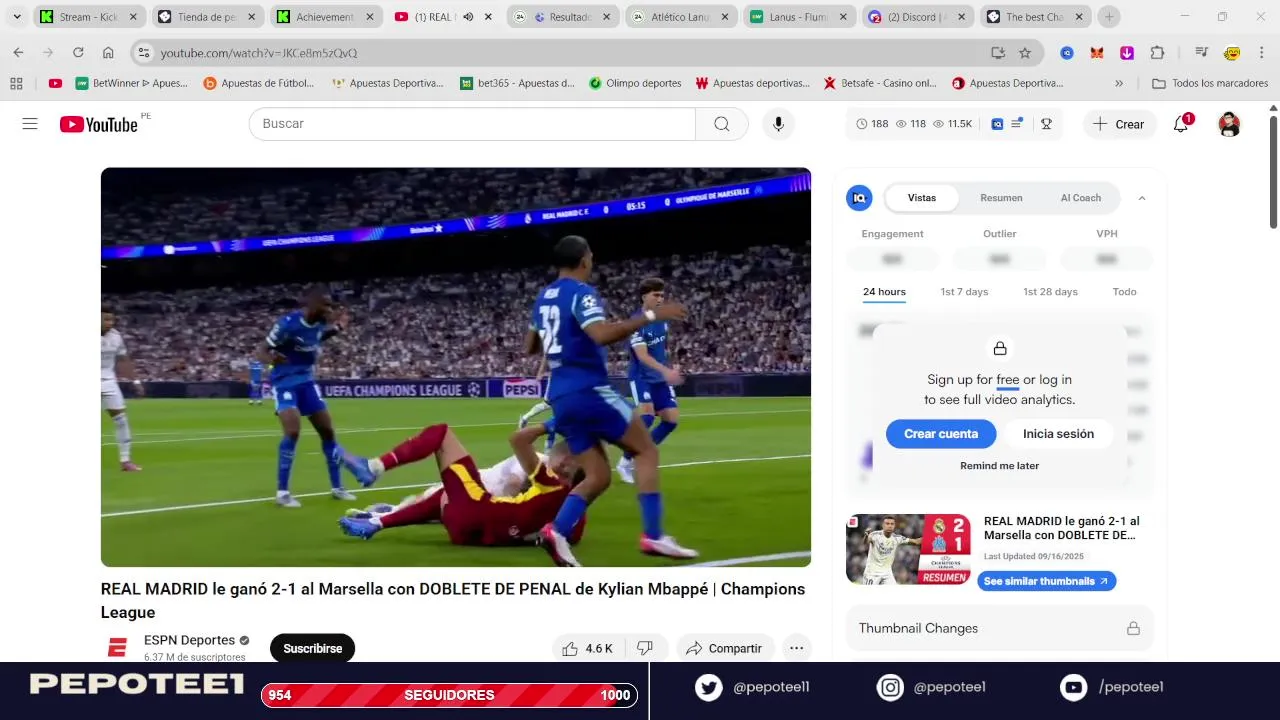Open the bet365 bookmark
The image size is (1280, 720).
(517, 83)
